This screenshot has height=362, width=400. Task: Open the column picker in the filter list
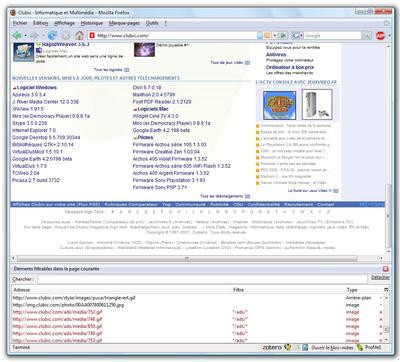(386, 290)
